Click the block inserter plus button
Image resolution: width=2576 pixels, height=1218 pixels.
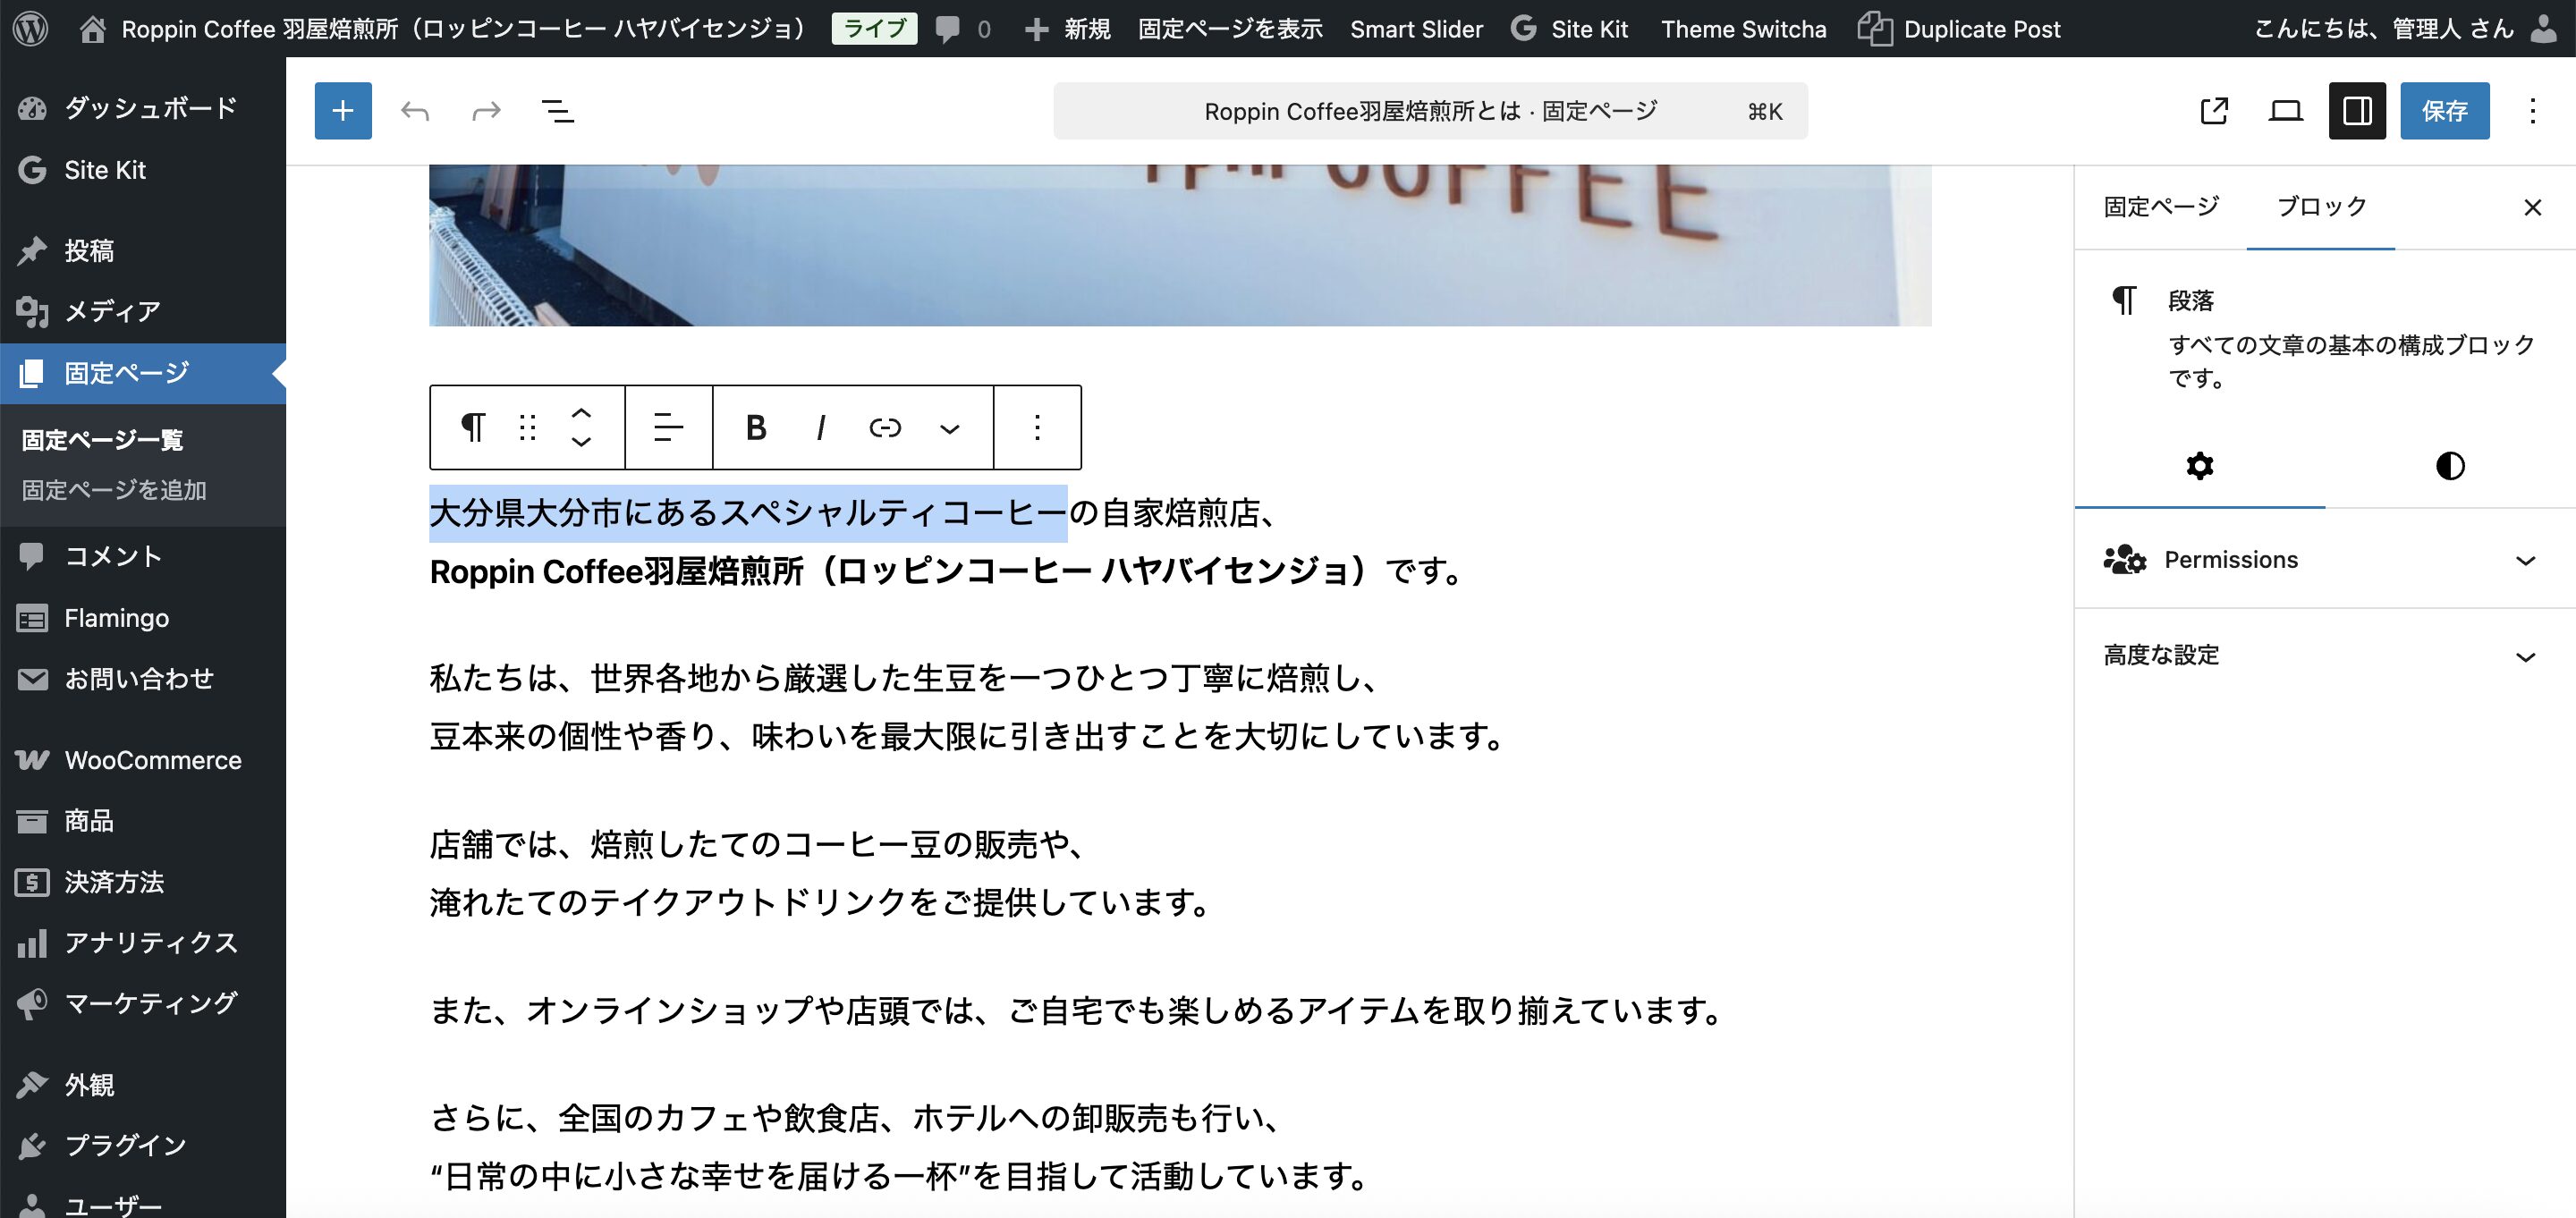point(342,111)
